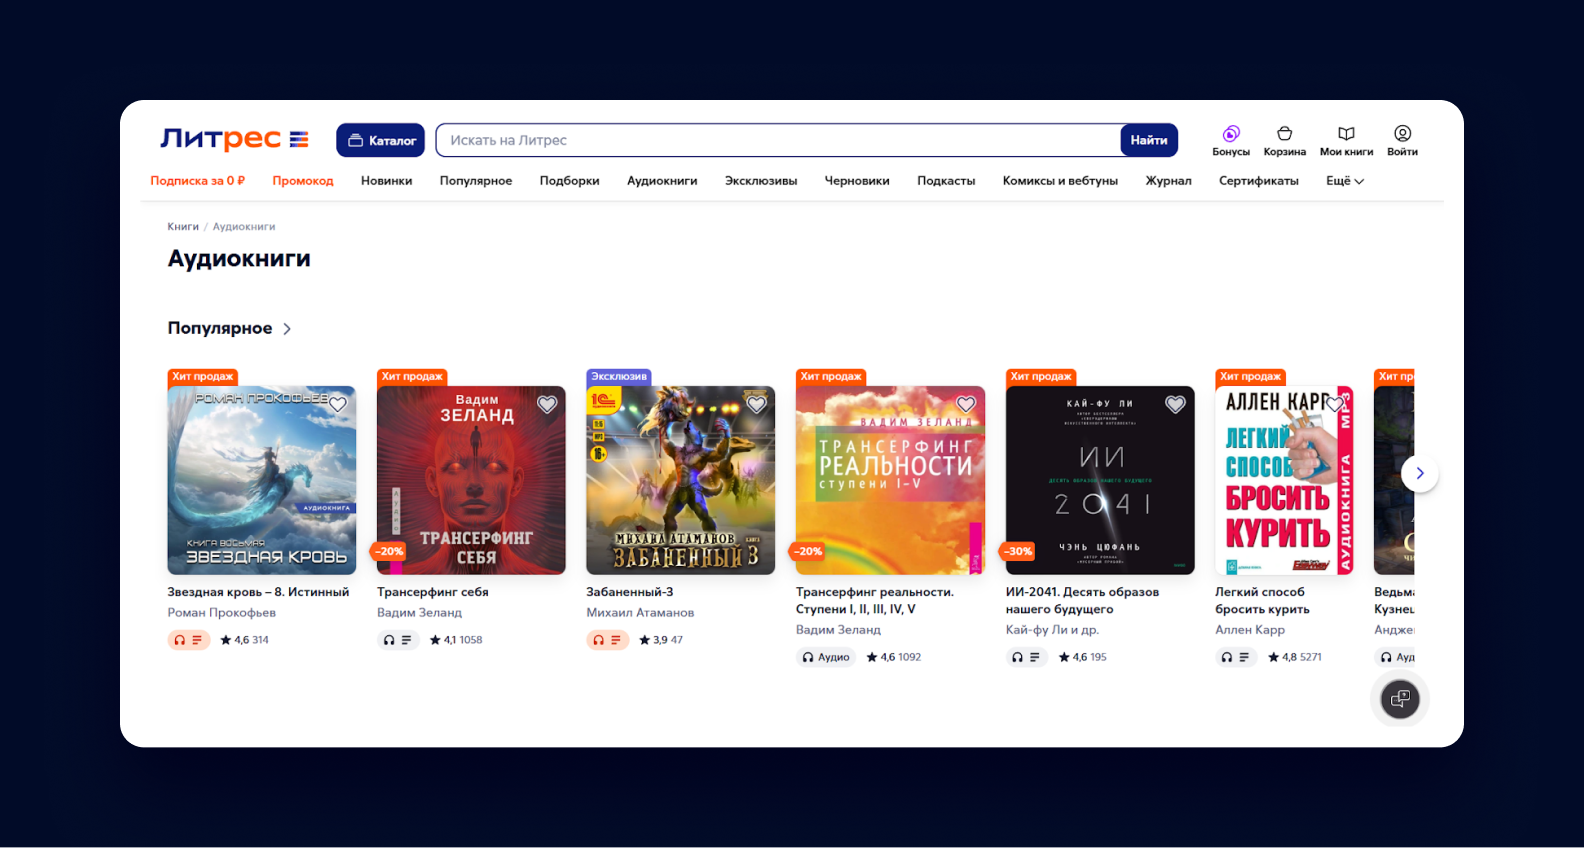Open the floating feedback chat icon
The image size is (1584, 848).
[x=1400, y=698]
